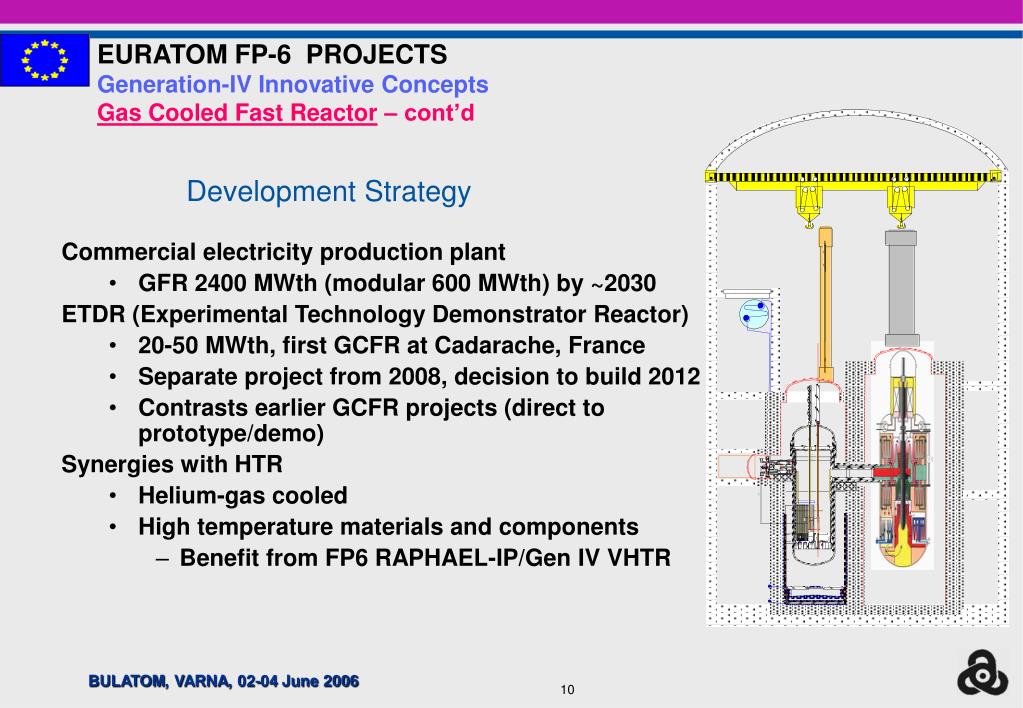Click bullet 'Contrasts earlier GCFR projects'
Image resolution: width=1023 pixels, height=708 pixels.
click(x=371, y=420)
